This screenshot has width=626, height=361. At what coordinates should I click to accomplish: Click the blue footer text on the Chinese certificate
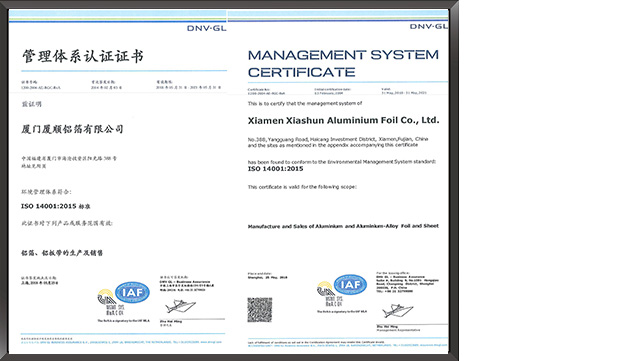(121, 342)
